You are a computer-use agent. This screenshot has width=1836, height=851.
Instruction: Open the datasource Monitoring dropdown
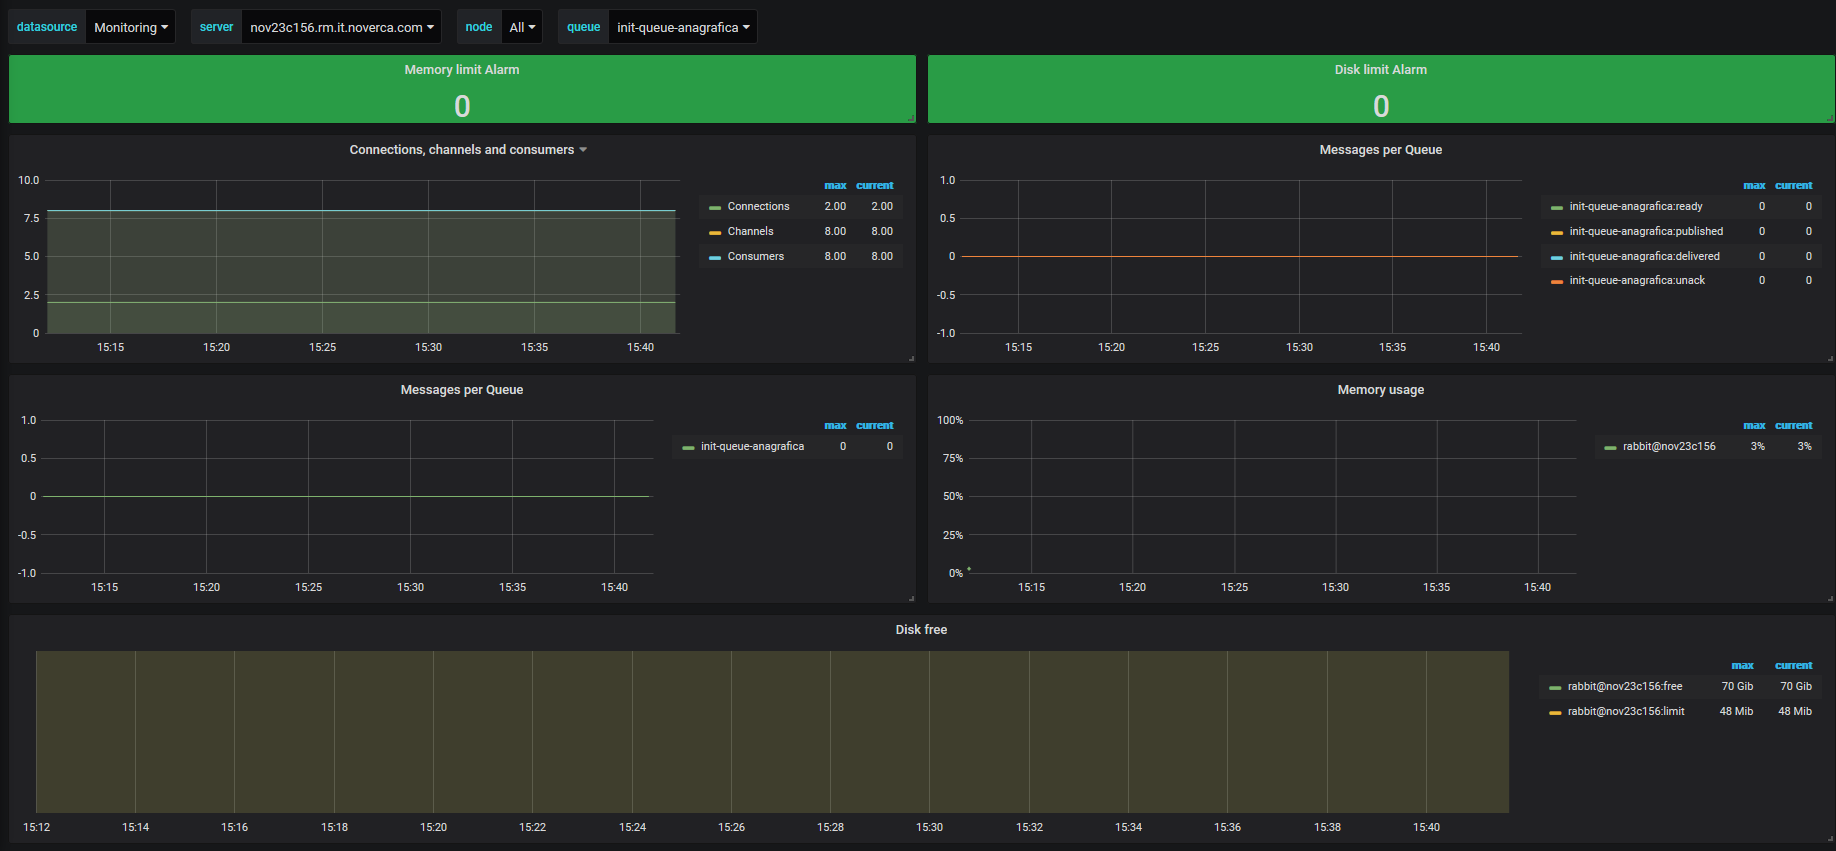coord(130,27)
